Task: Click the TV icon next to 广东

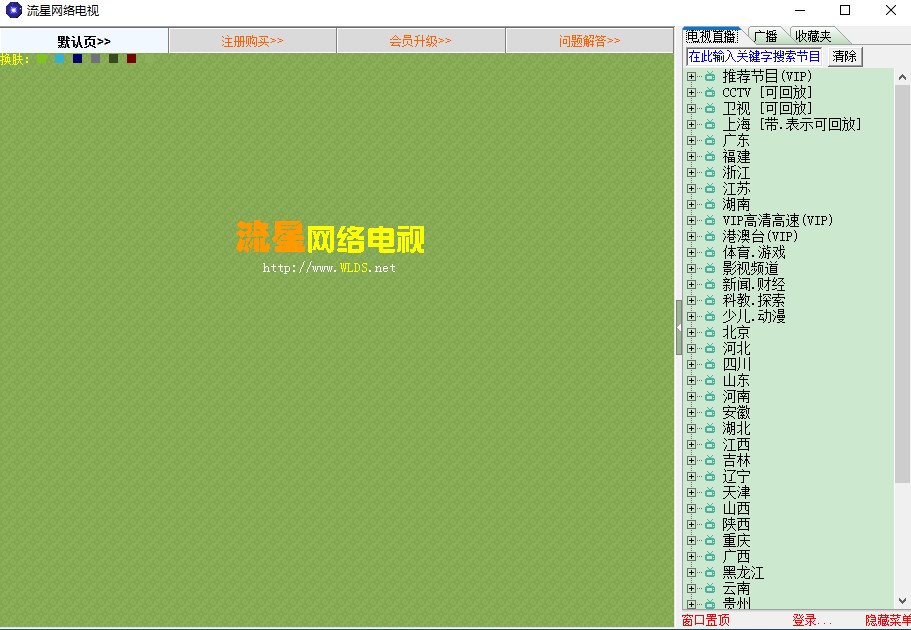Action: tap(710, 141)
